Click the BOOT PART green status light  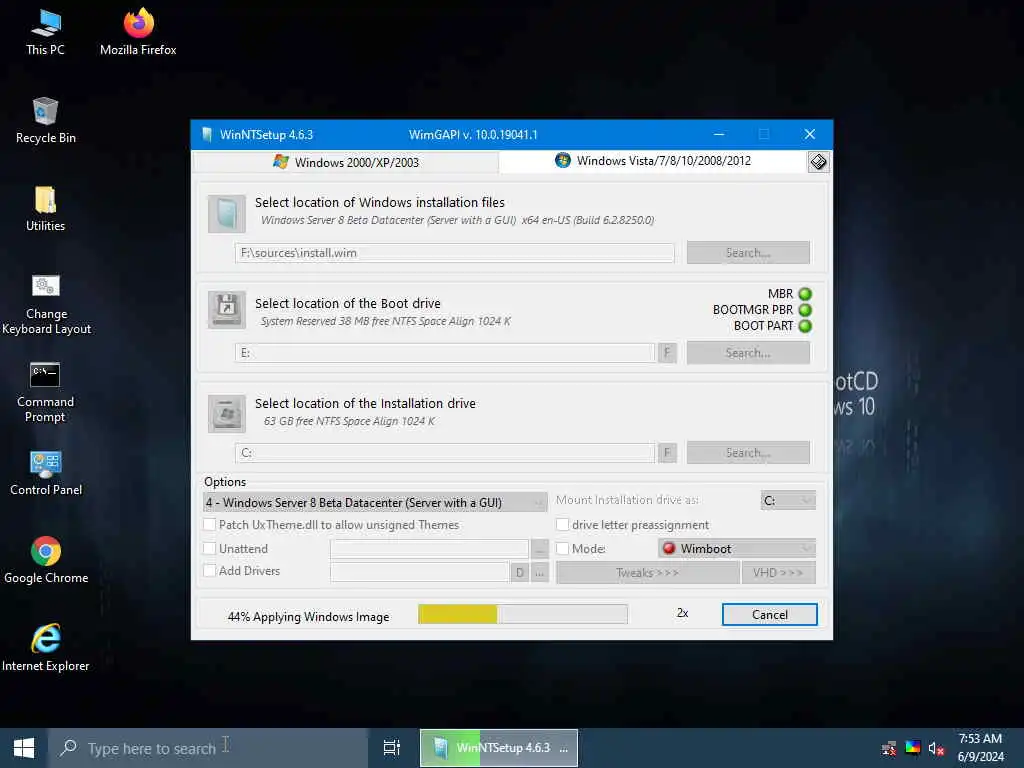point(805,326)
